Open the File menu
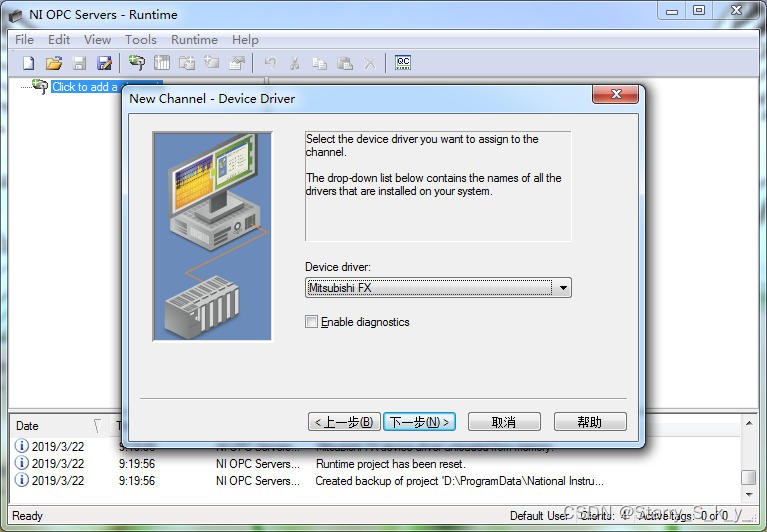767x532 pixels. pyautogui.click(x=24, y=40)
